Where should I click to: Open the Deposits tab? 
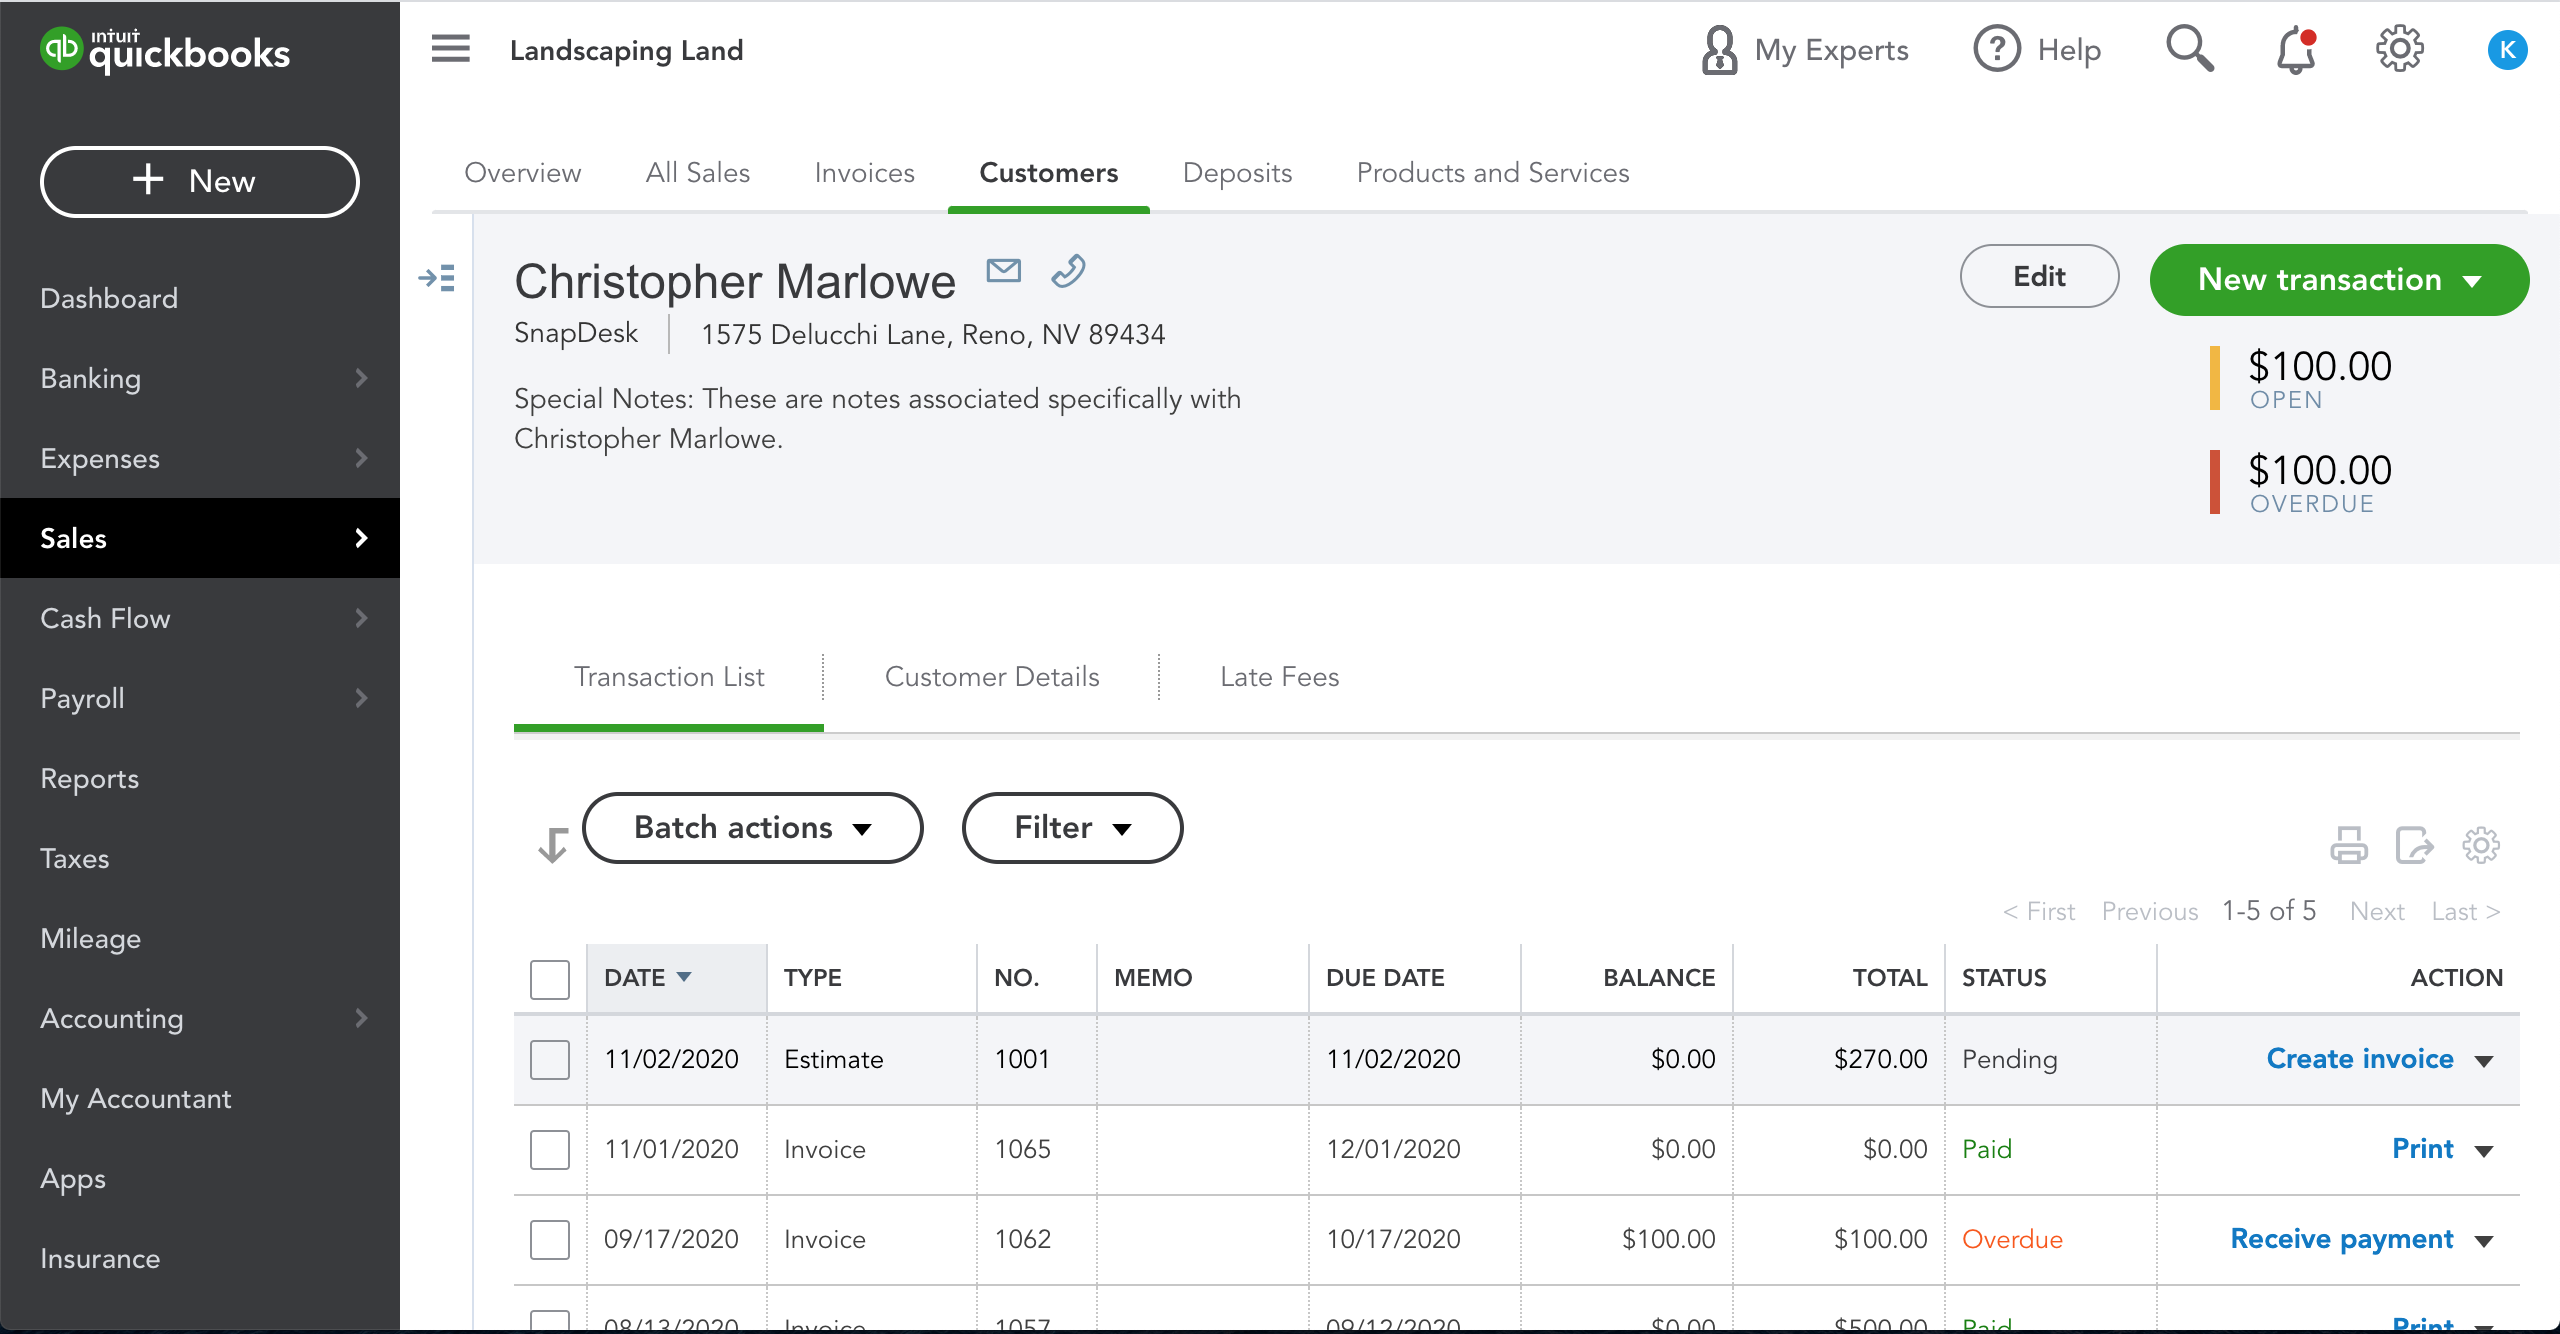coord(1237,172)
